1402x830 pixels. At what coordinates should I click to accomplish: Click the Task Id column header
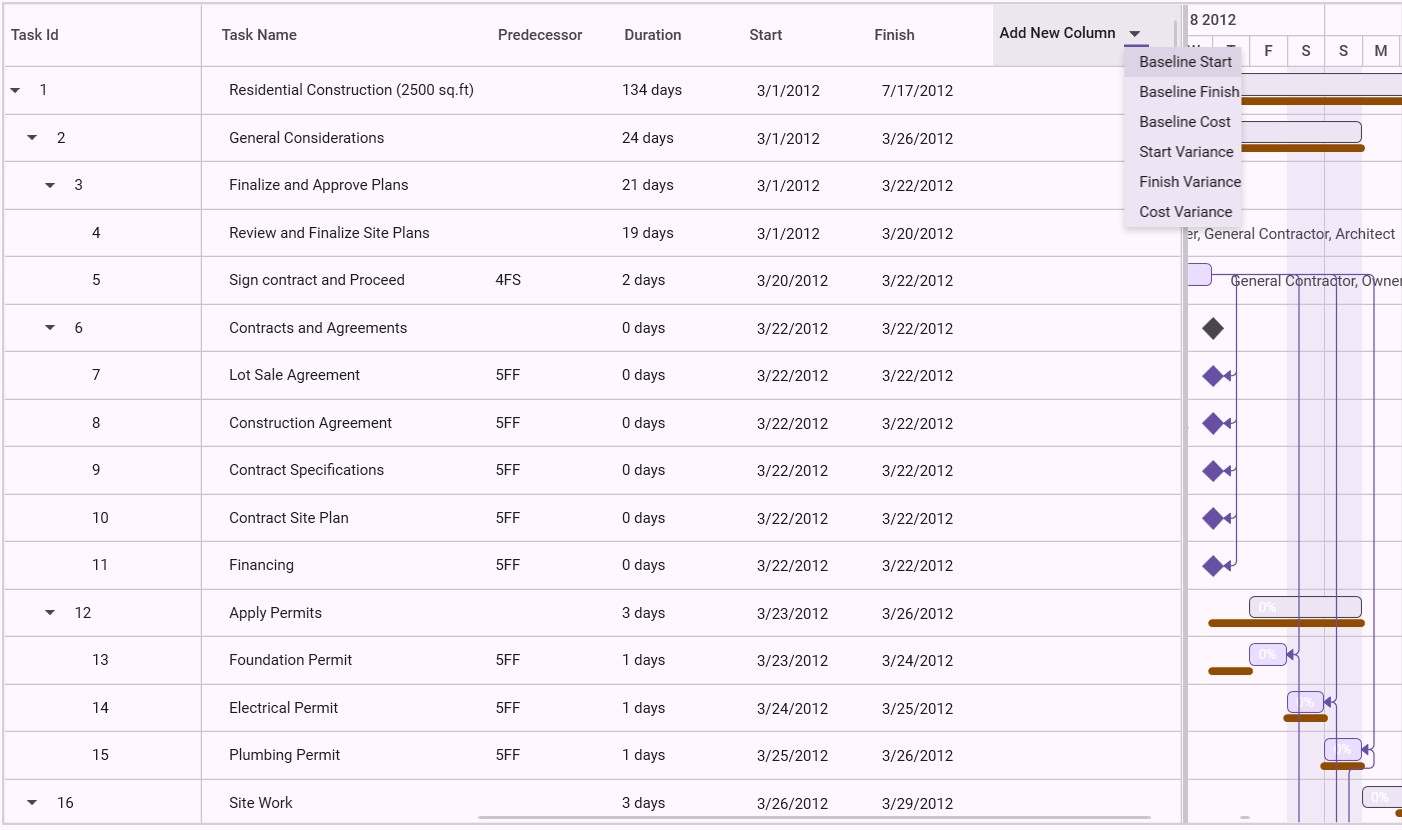(102, 35)
